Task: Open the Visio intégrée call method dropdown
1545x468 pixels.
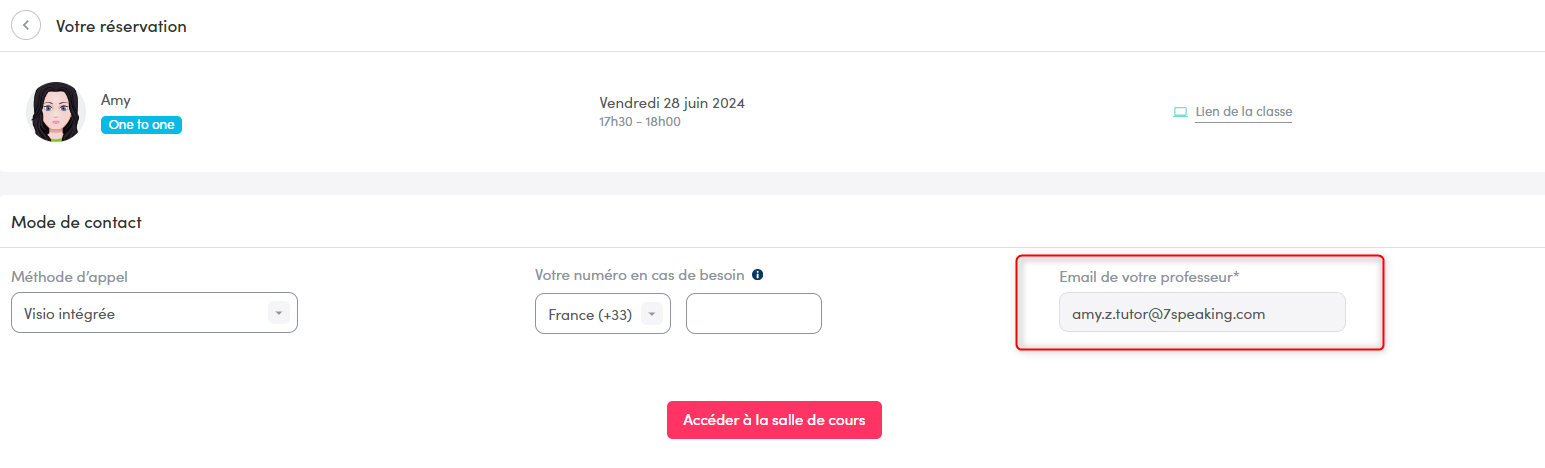Action: point(154,313)
